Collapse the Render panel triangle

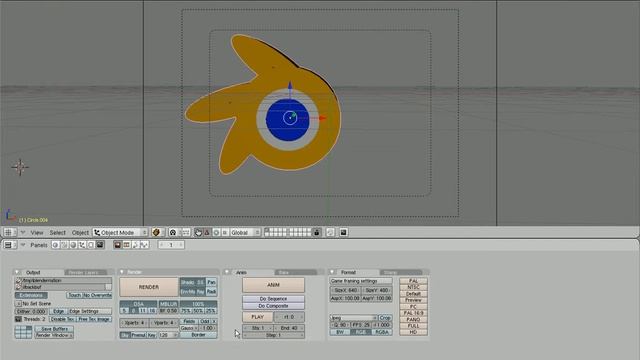coord(122,272)
